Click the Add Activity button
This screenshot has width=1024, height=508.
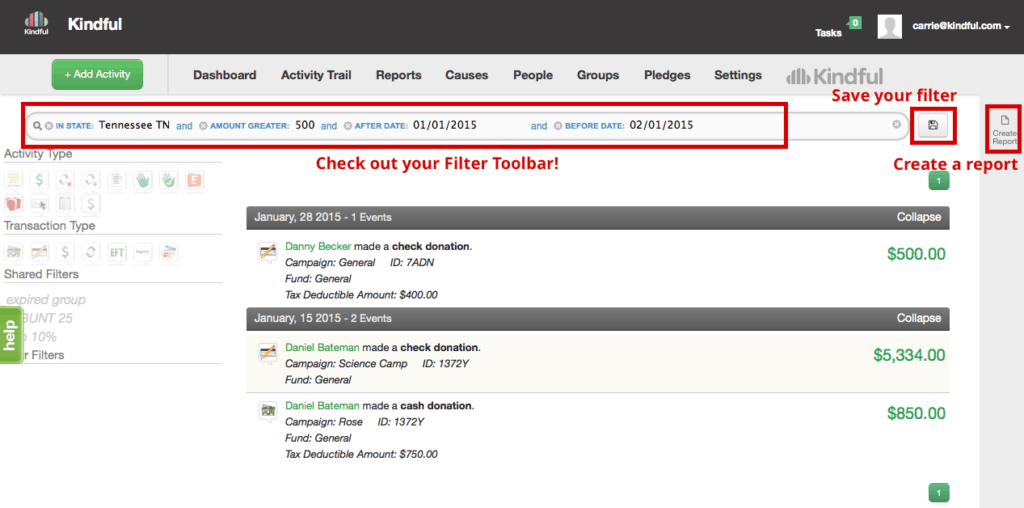pos(97,74)
